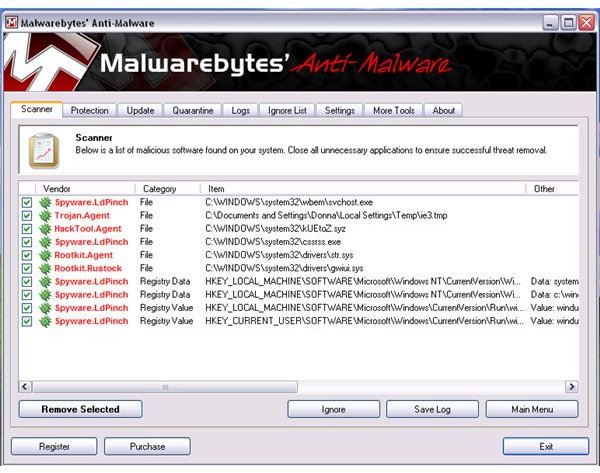Sort list by Vendor column header
Viewport: 600px width, 473px height.
tap(85, 189)
